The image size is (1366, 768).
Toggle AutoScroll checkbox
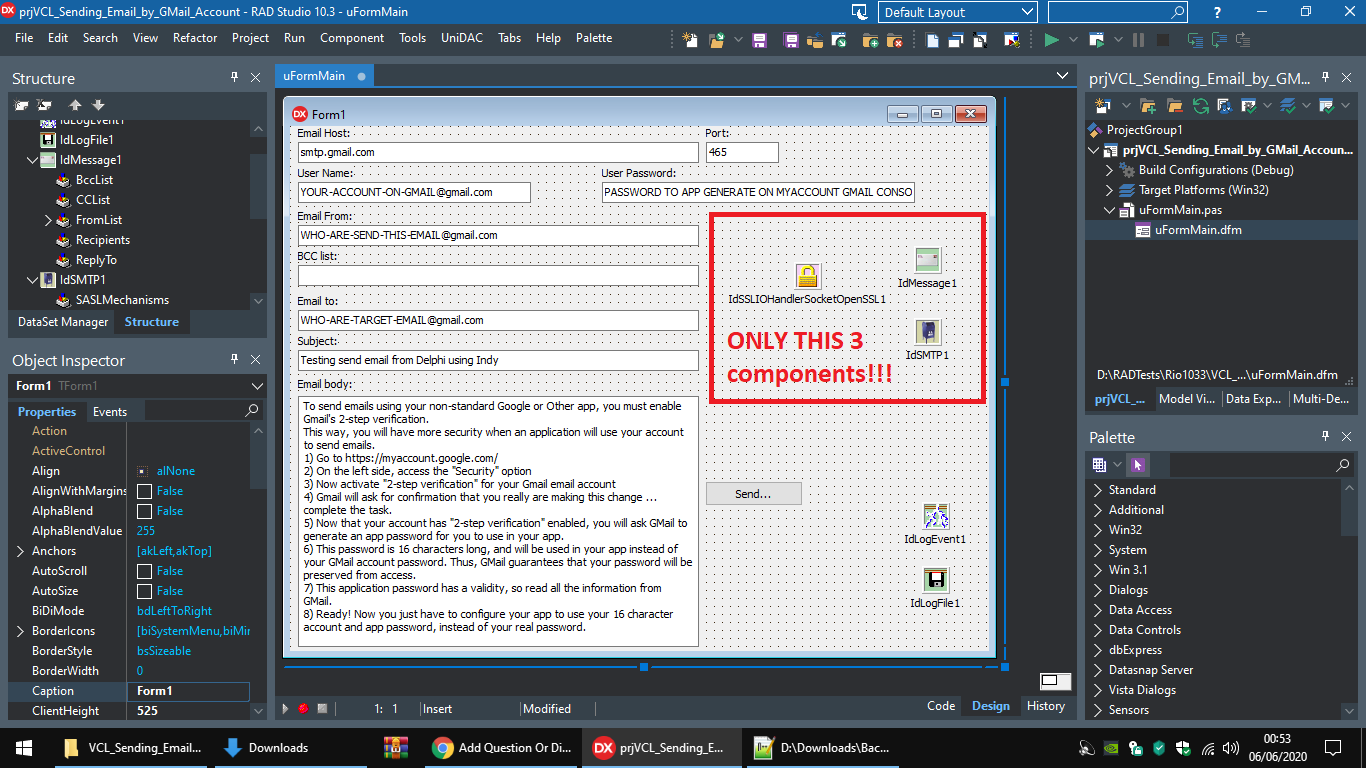point(144,571)
